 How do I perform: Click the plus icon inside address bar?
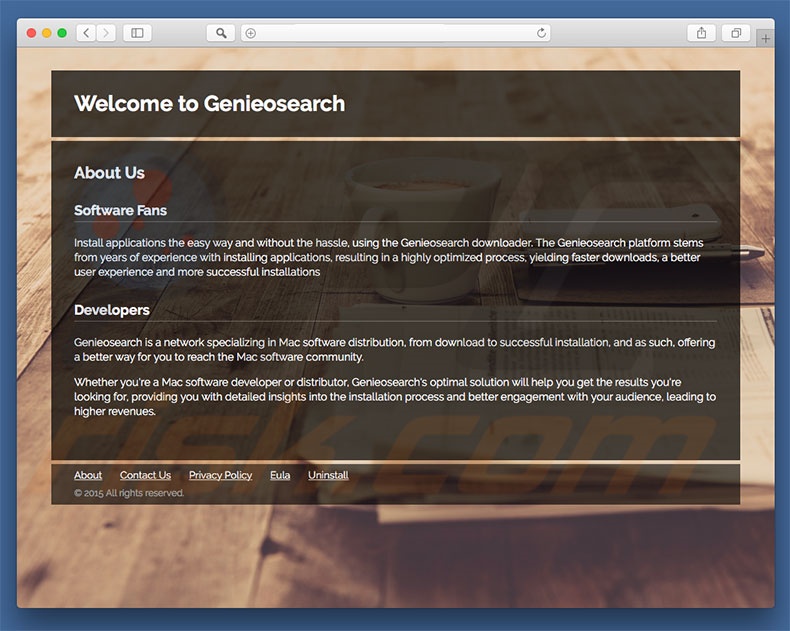point(251,33)
